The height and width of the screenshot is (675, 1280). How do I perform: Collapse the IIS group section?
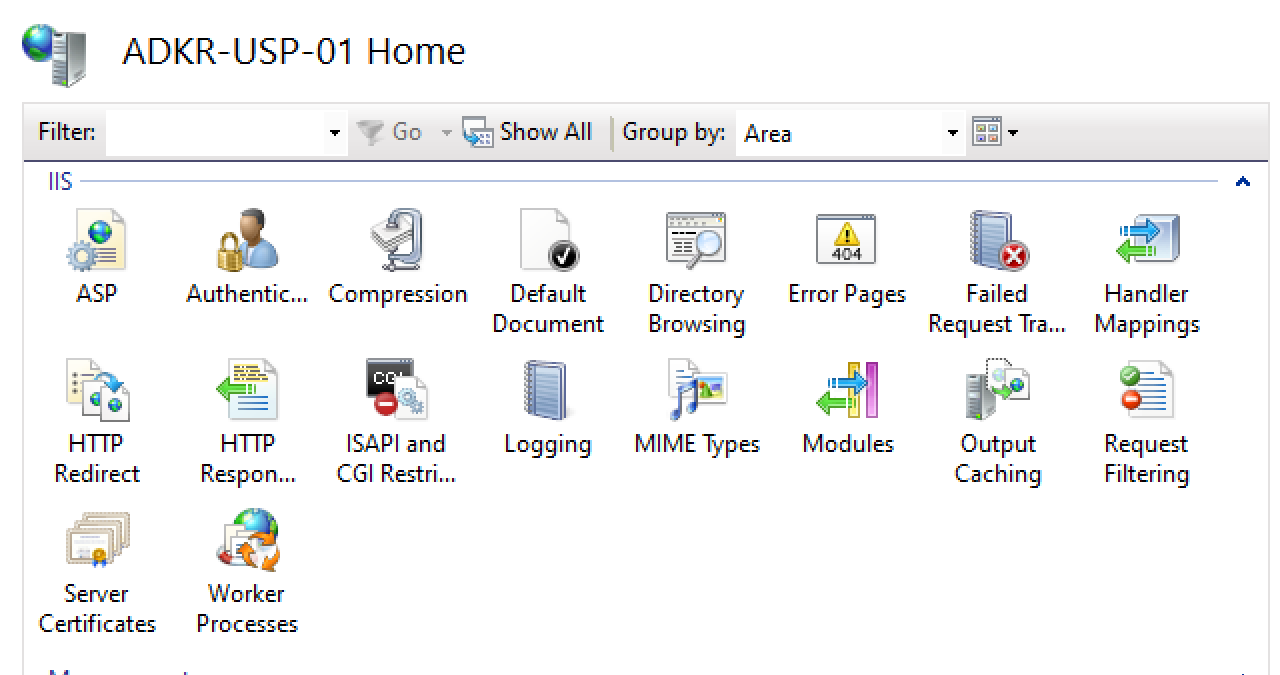tap(1243, 182)
